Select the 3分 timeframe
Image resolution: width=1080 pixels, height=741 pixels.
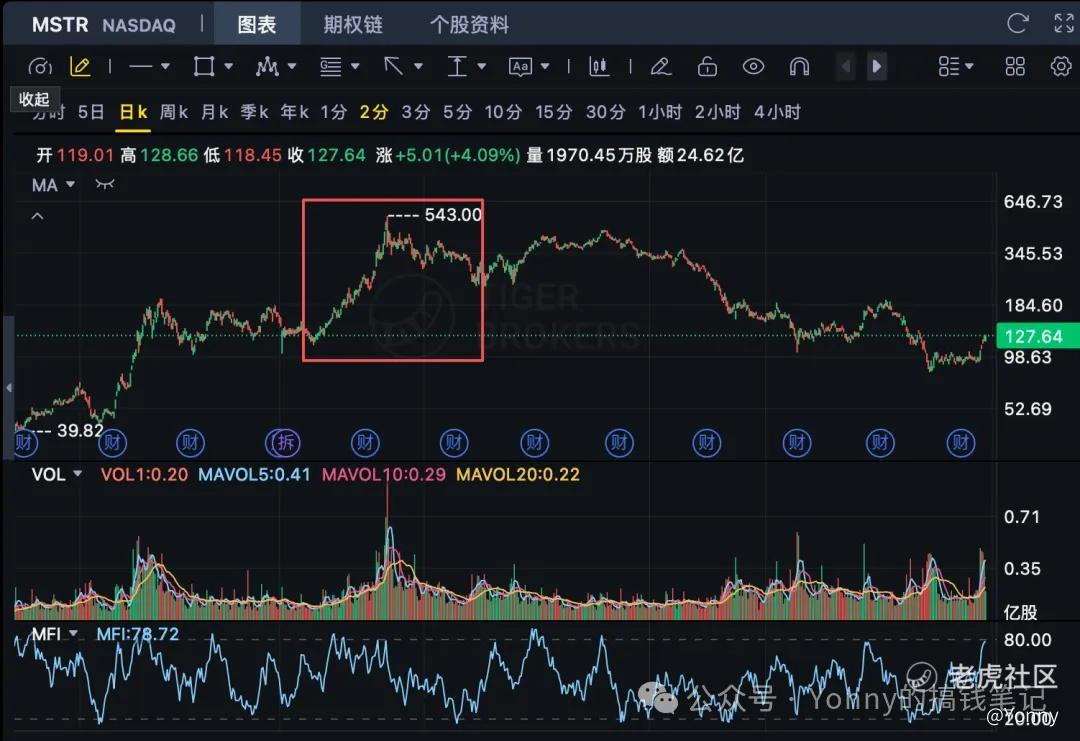416,112
